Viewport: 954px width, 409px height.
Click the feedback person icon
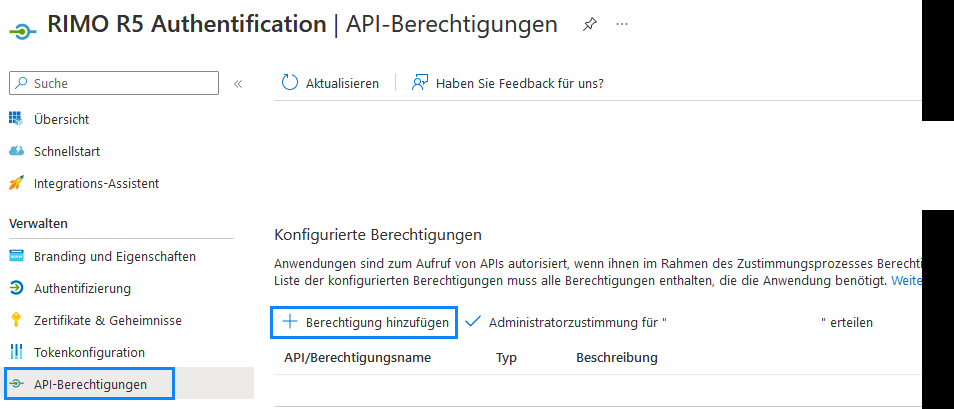pyautogui.click(x=420, y=83)
